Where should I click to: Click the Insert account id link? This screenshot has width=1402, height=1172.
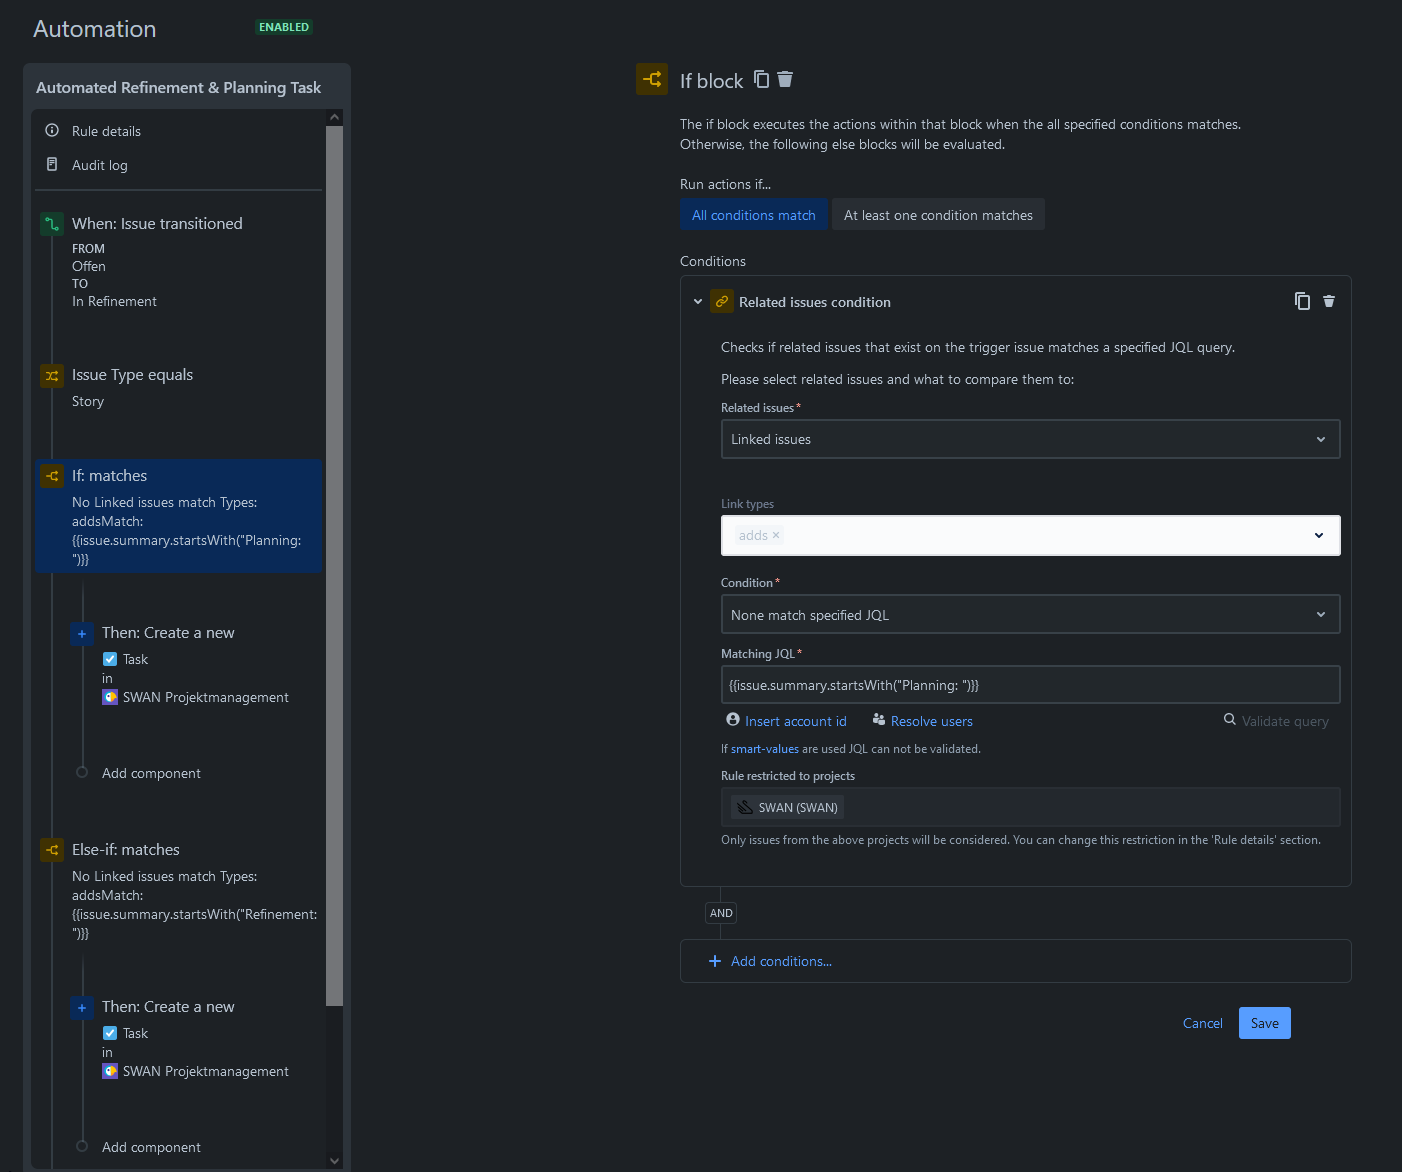(x=795, y=721)
